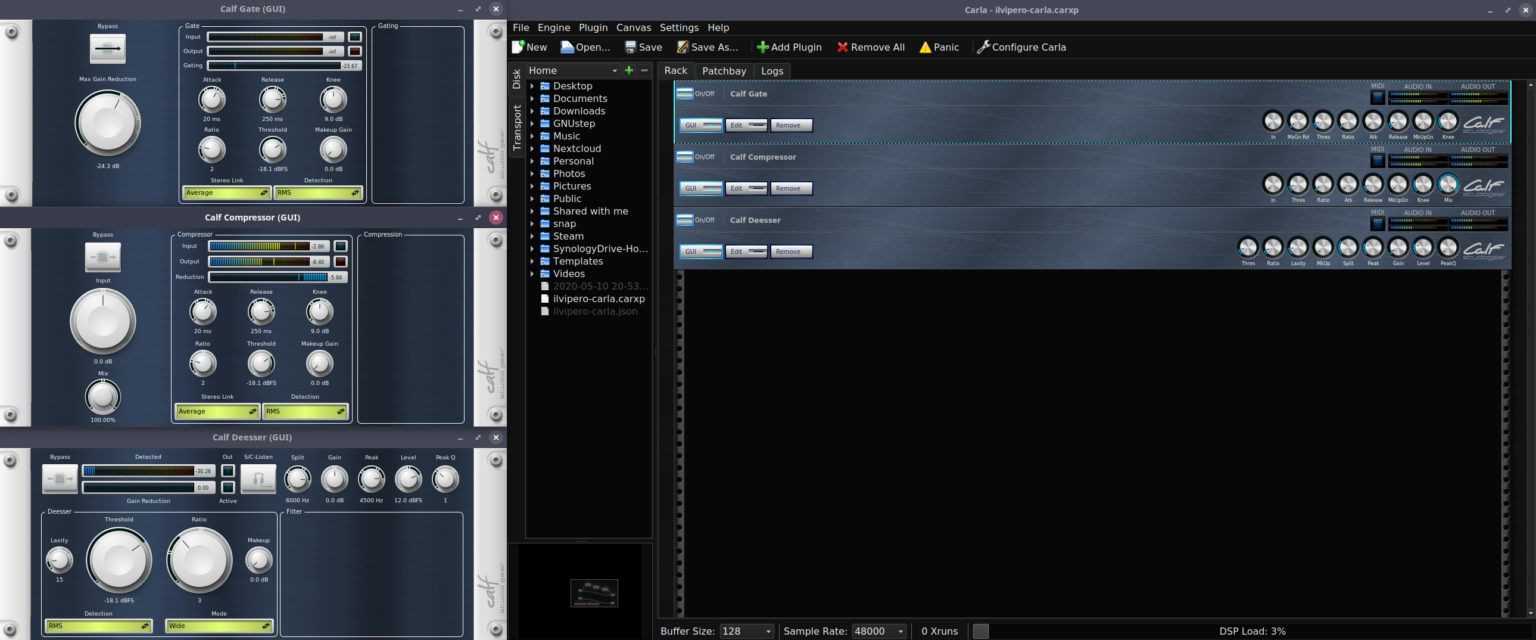This screenshot has width=1536, height=640.
Task: Expand the Nextcloud folder in the file browser
Action: [x=534, y=148]
